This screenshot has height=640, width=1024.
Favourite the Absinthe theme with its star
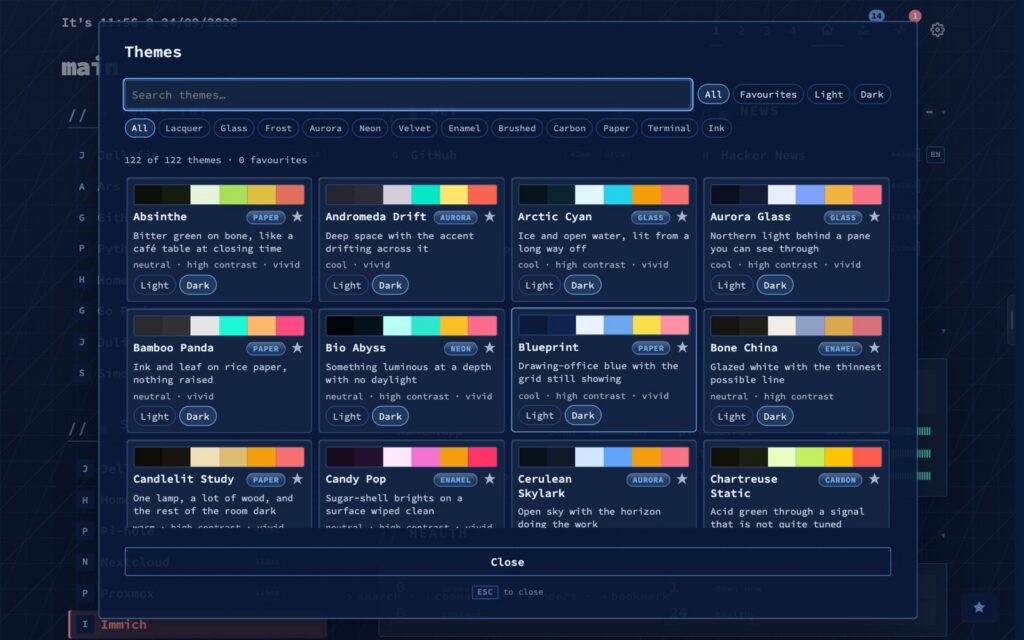[x=297, y=217]
